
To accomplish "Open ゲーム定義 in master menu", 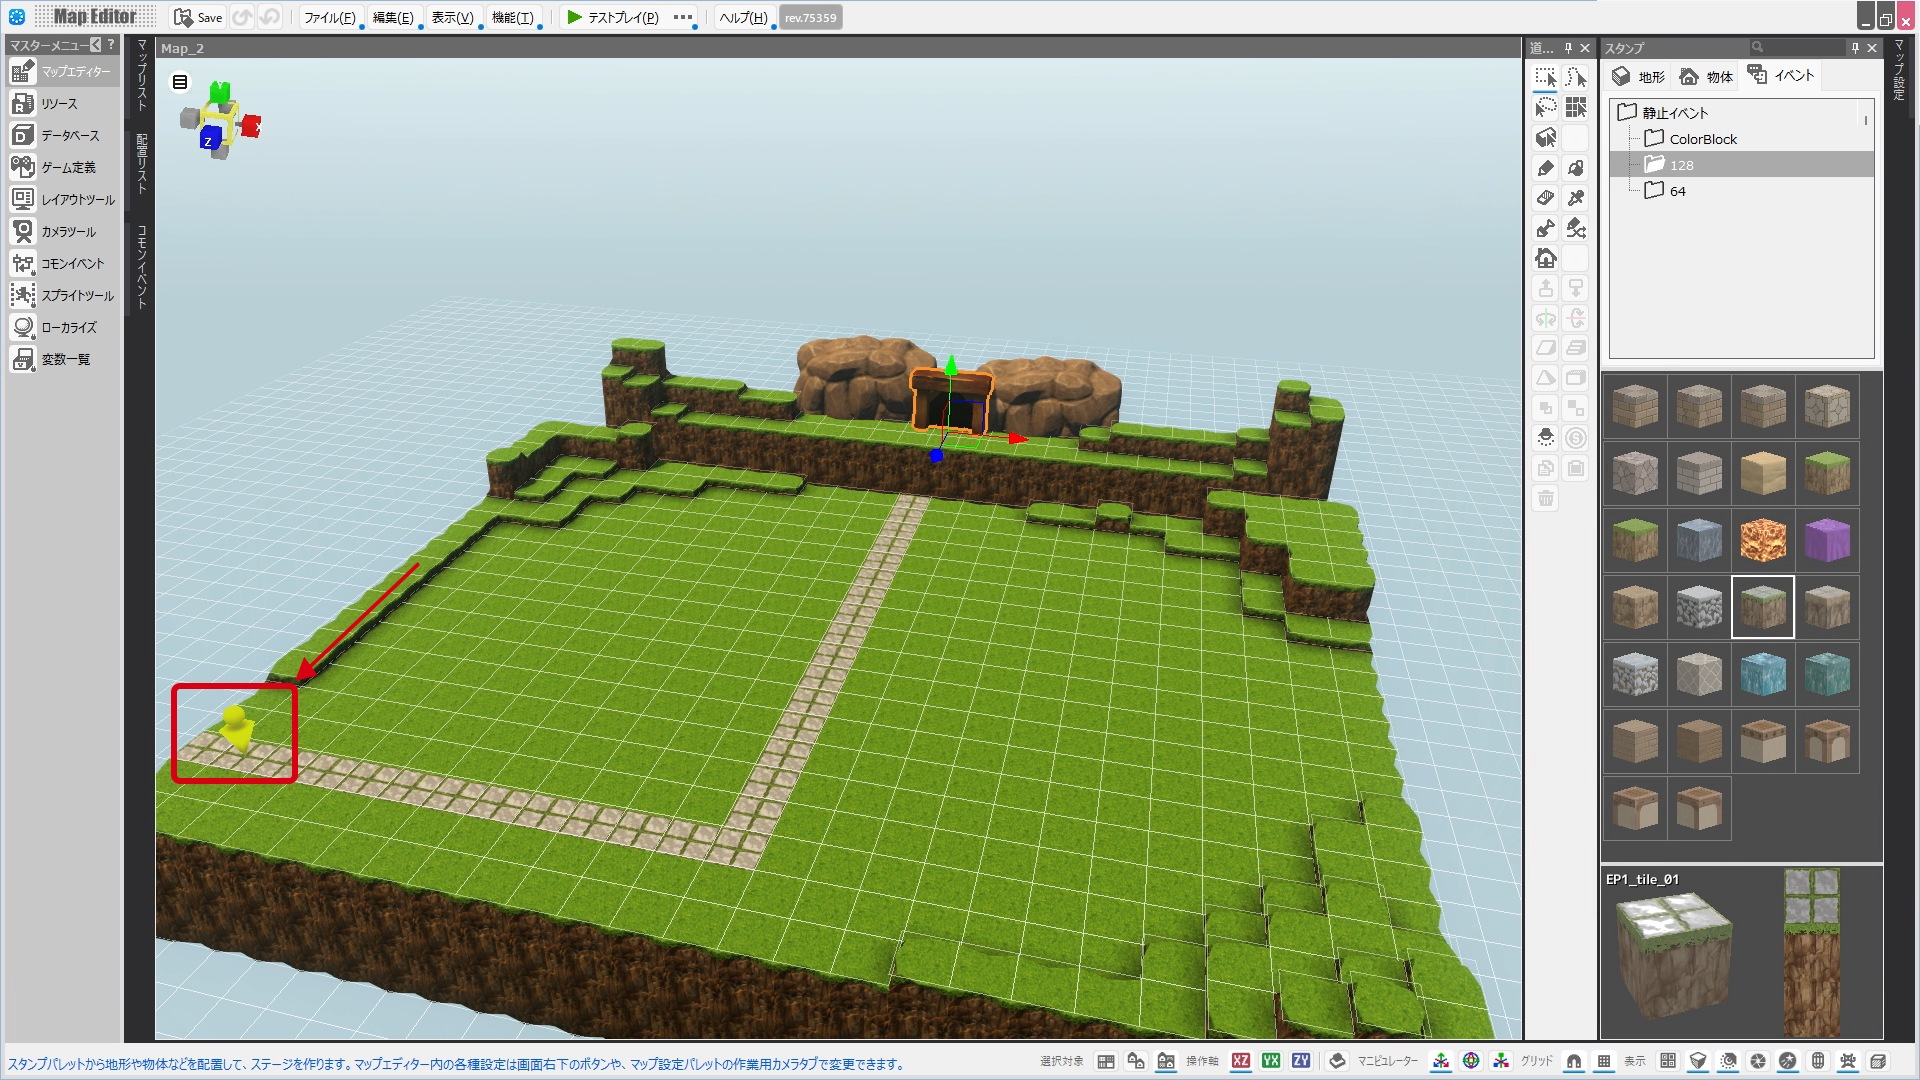I will click(x=63, y=168).
